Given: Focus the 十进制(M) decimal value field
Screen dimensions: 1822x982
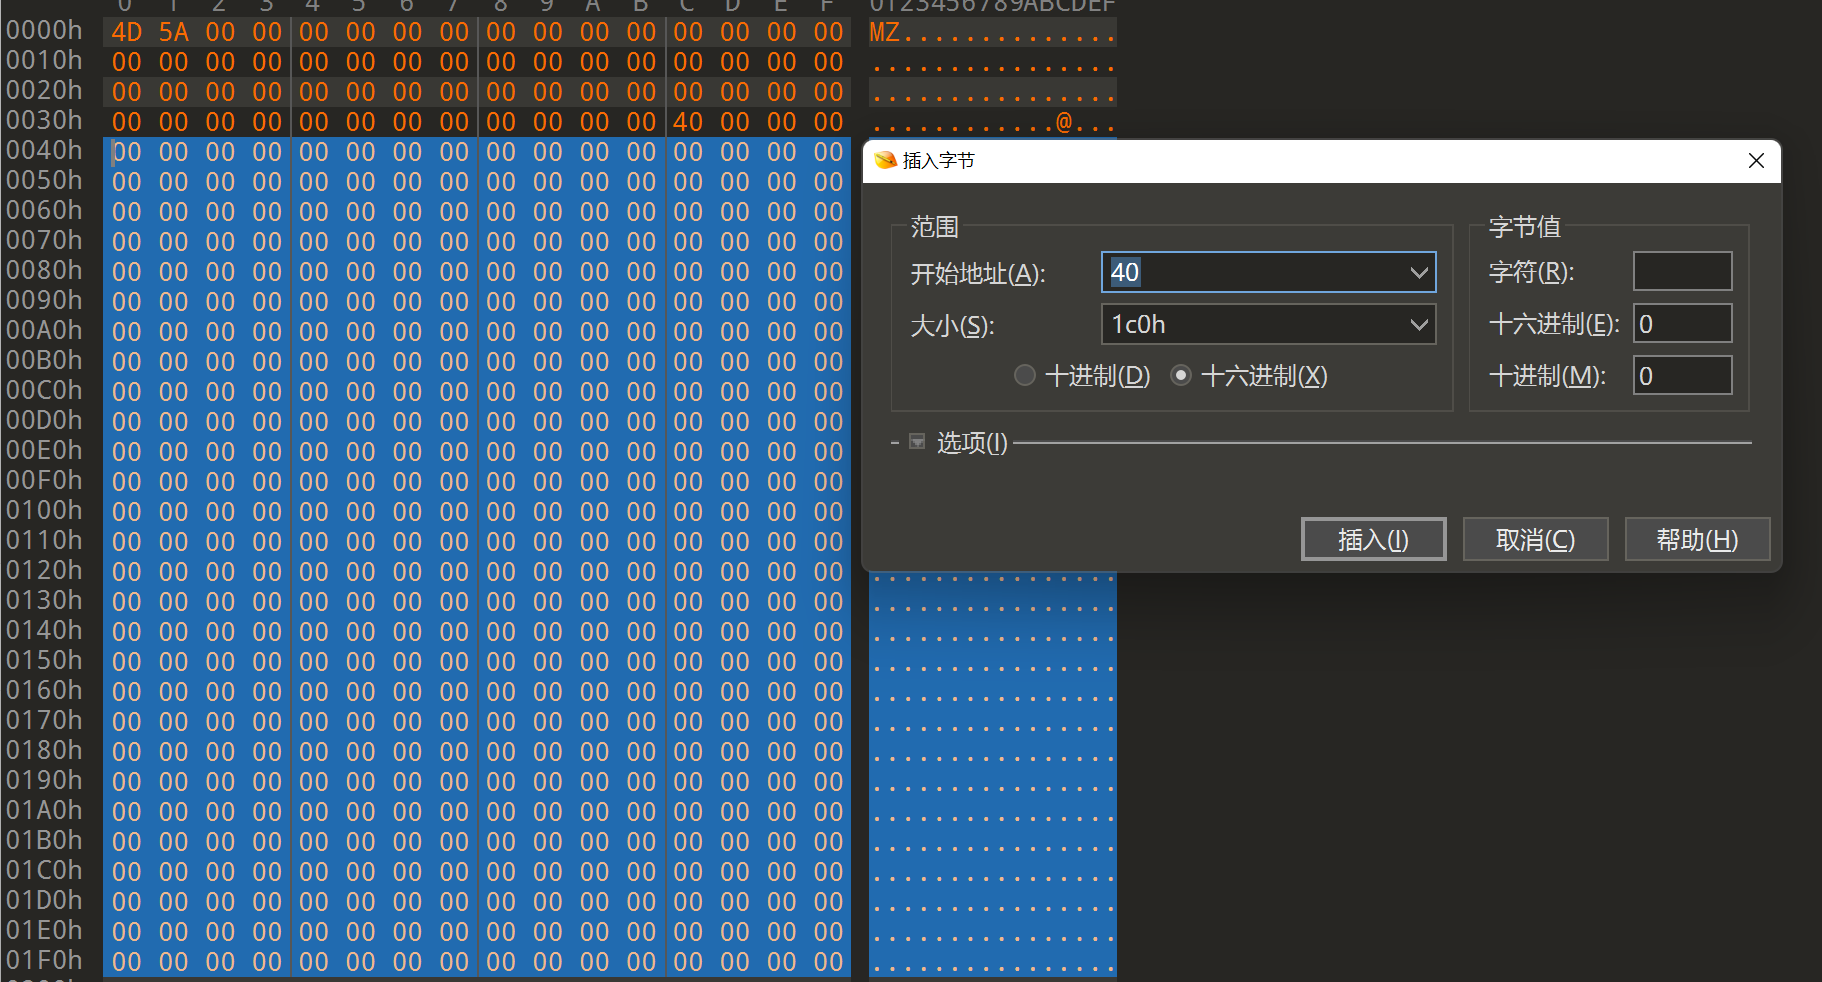Looking at the screenshot, I should coord(1682,375).
